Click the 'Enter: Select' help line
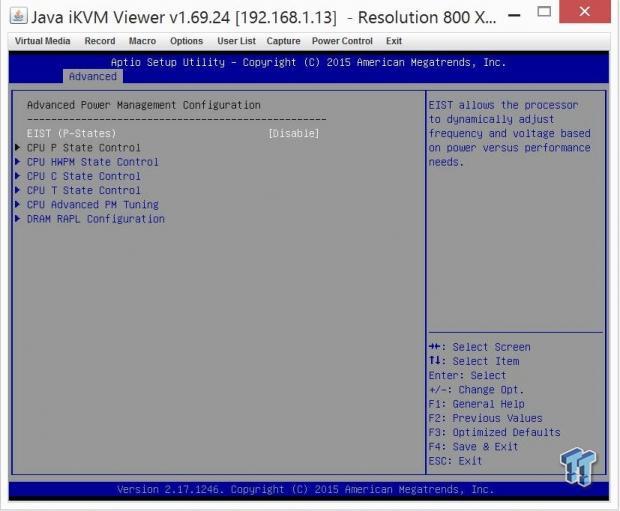The height and width of the screenshot is (511, 620). pos(467,375)
